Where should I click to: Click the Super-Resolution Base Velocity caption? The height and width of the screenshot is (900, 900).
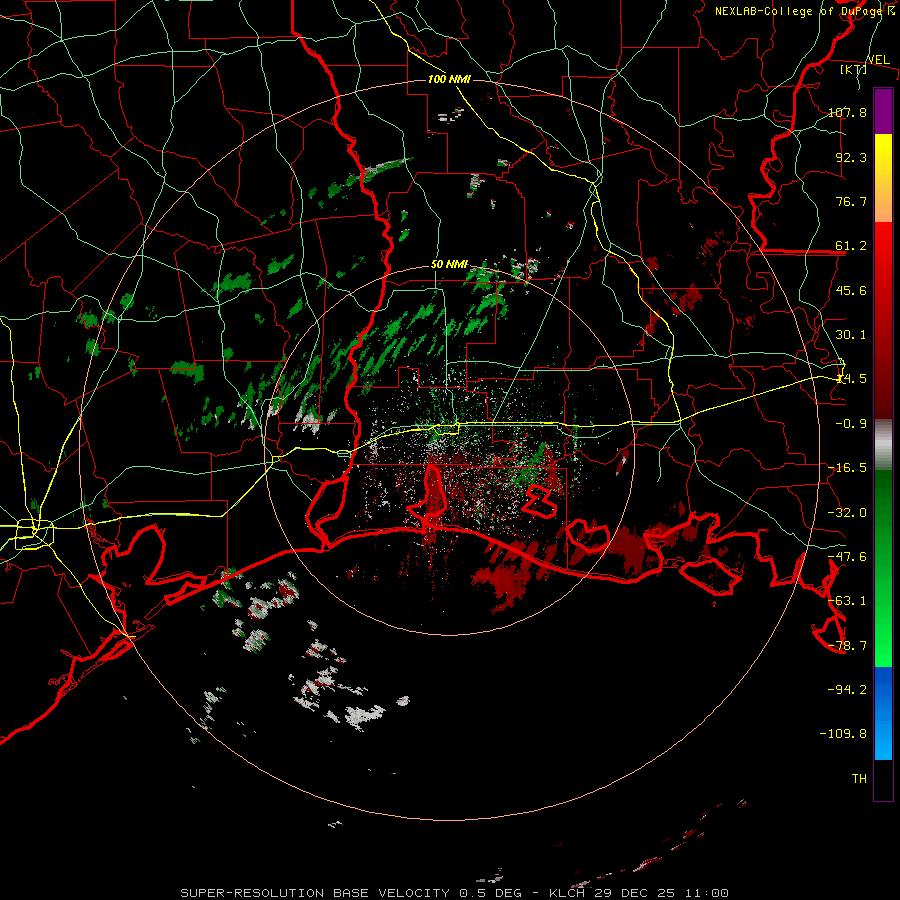coord(454,893)
